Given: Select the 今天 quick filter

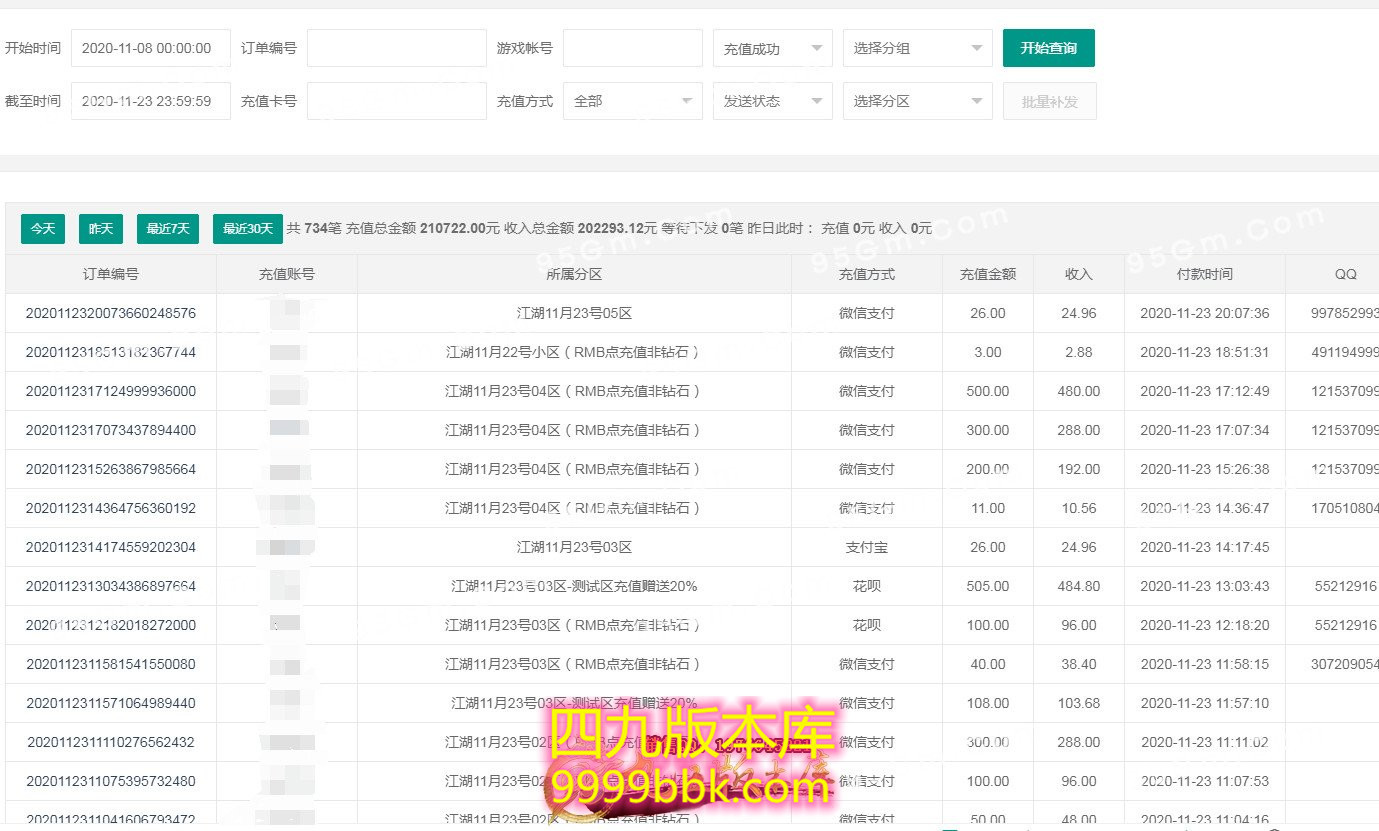Looking at the screenshot, I should tap(42, 229).
